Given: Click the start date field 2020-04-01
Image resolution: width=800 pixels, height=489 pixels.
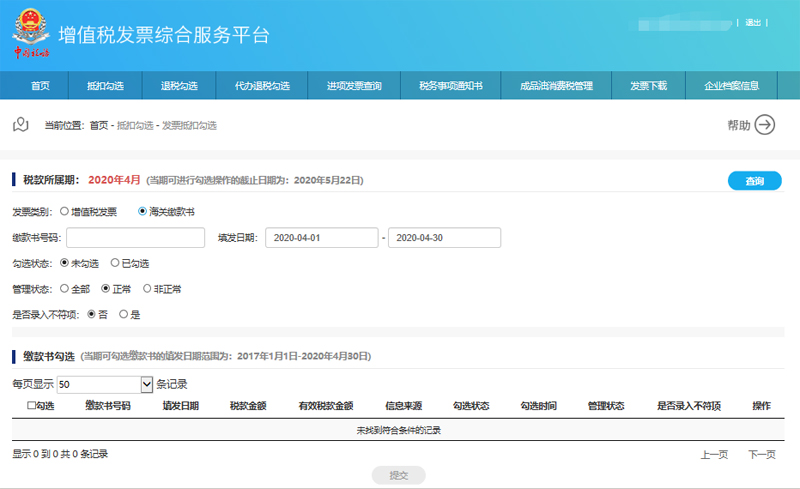Looking at the screenshot, I should 322,238.
